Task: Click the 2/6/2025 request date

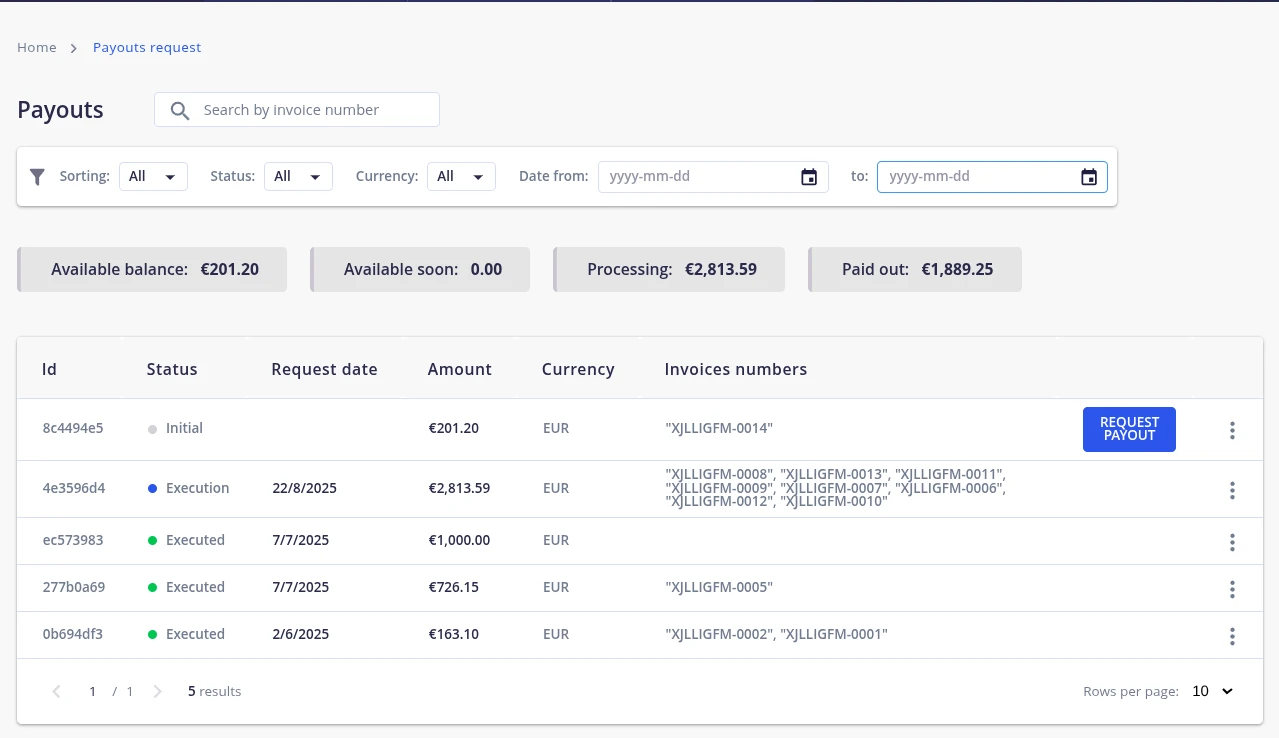Action: (301, 634)
